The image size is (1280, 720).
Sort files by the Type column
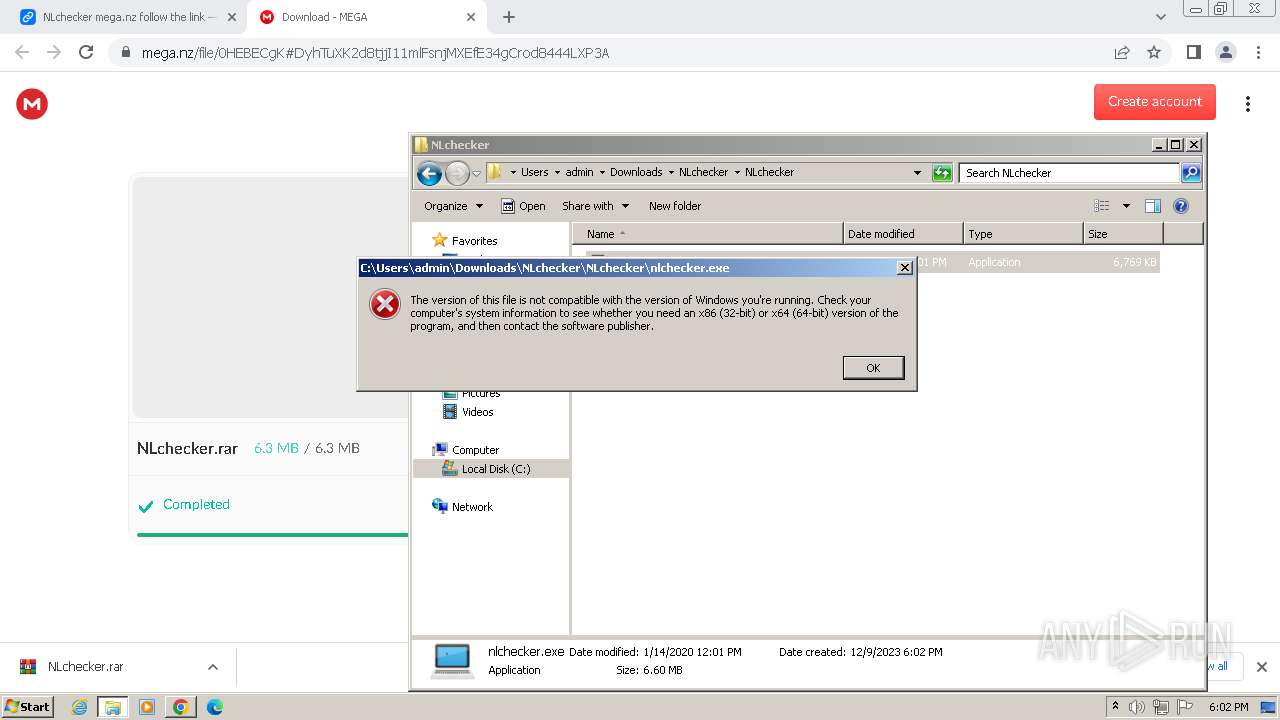1023,234
